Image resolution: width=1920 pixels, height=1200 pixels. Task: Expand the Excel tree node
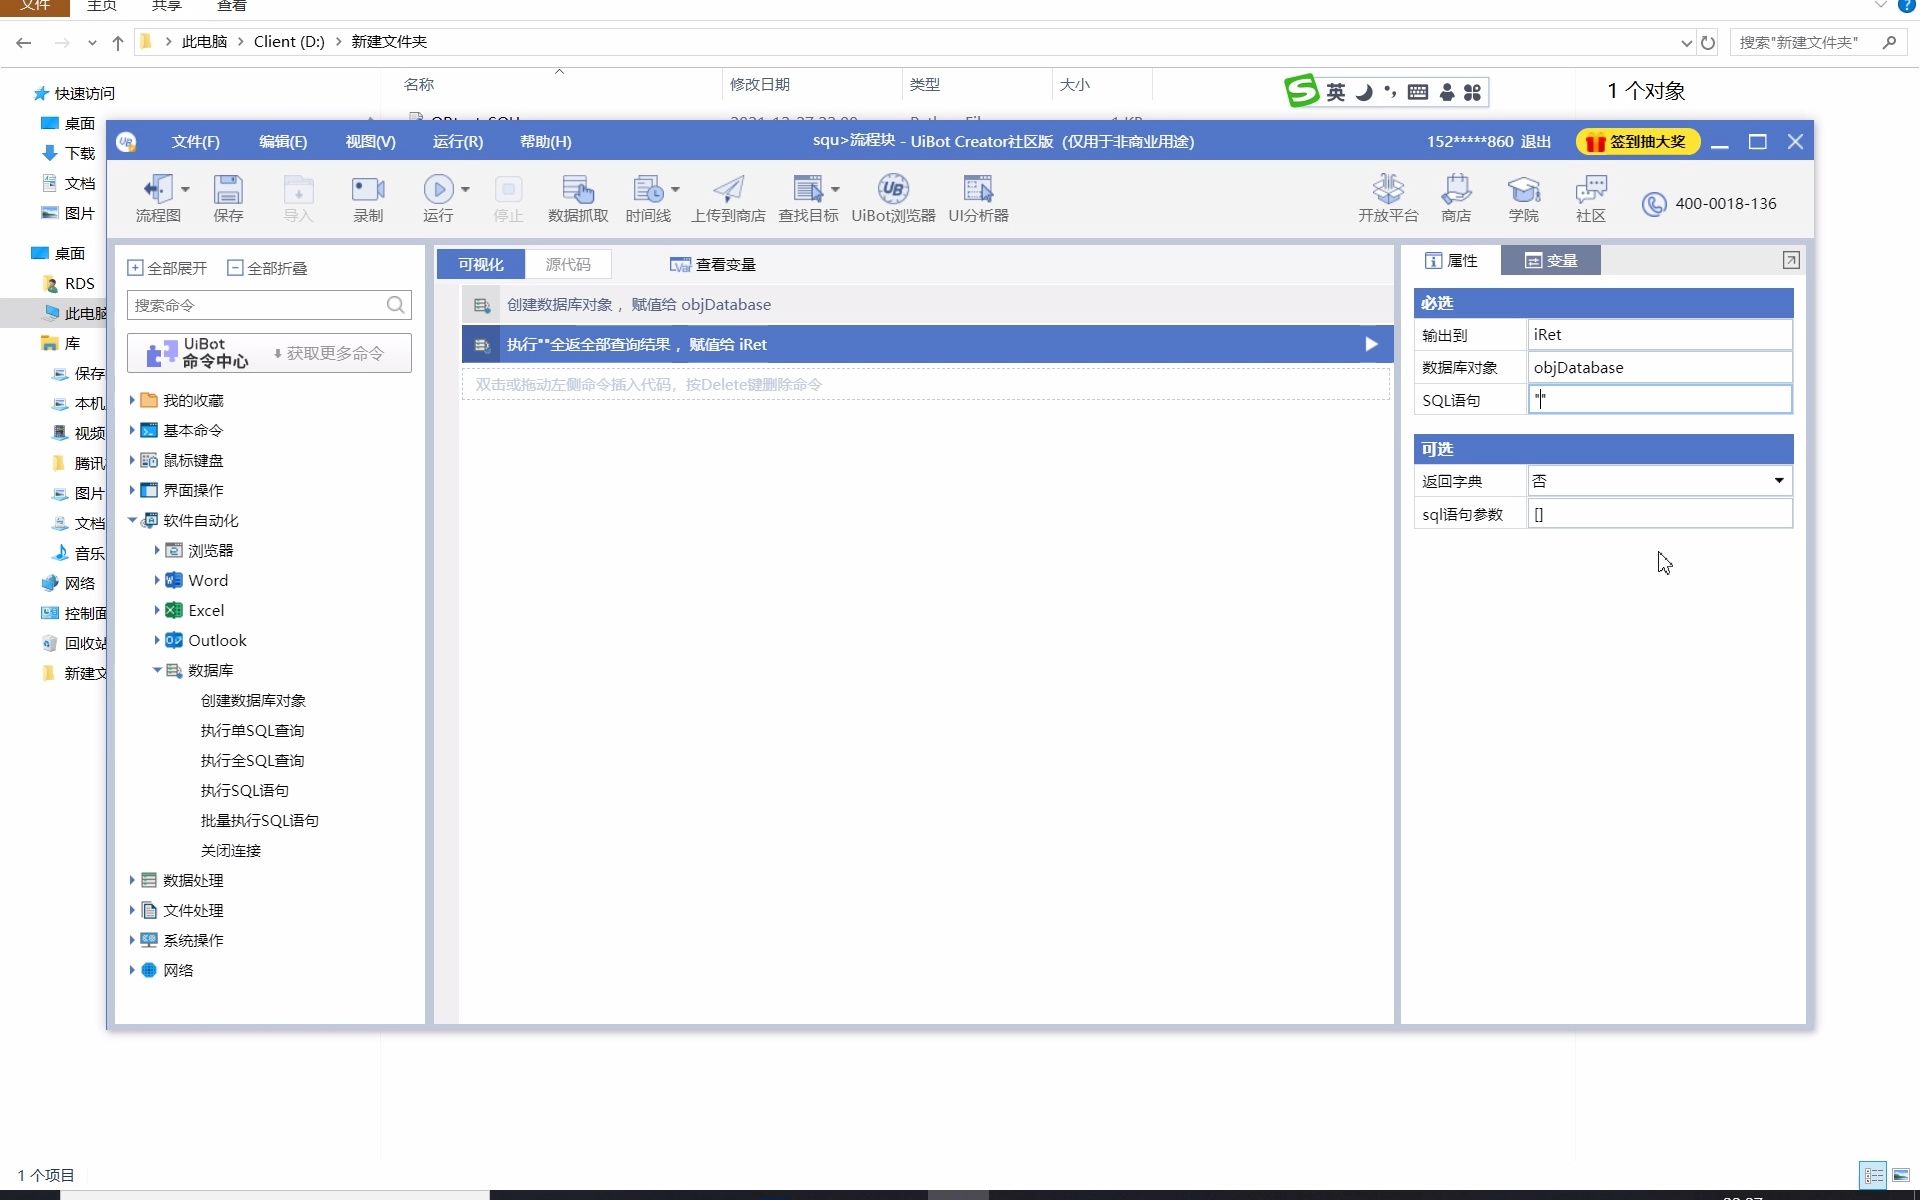coord(157,610)
